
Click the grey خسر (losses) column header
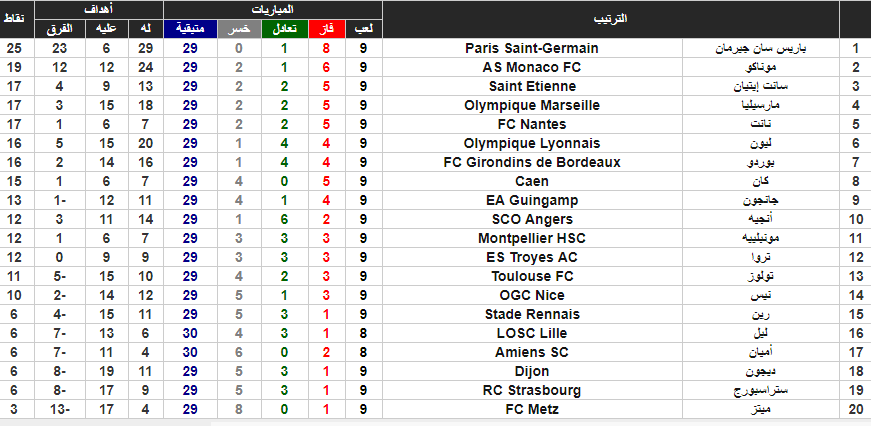point(239,29)
